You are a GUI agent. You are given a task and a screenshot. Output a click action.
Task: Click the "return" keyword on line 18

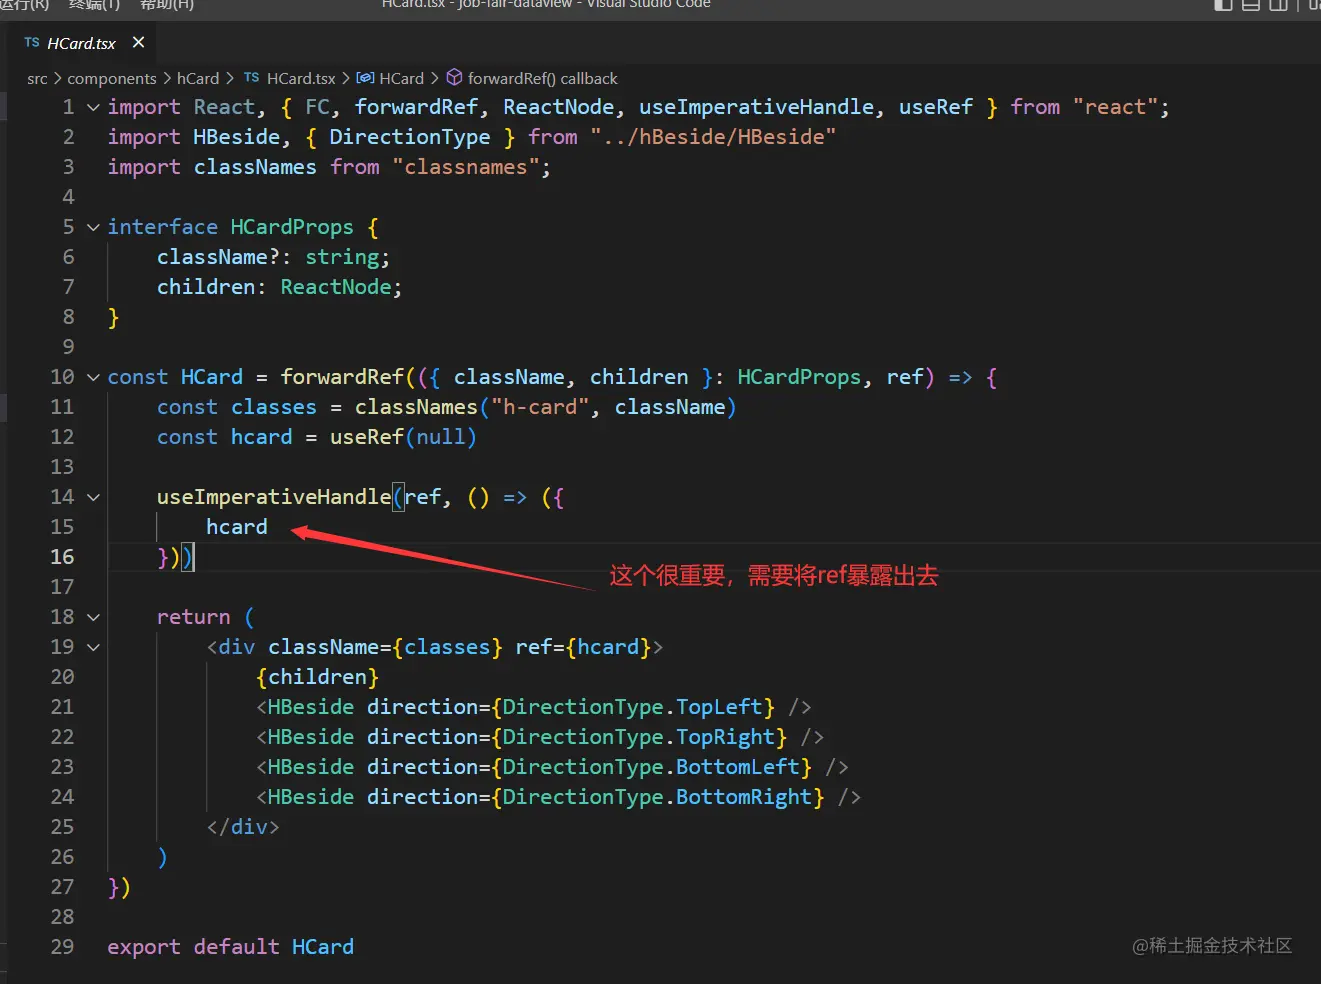point(193,617)
